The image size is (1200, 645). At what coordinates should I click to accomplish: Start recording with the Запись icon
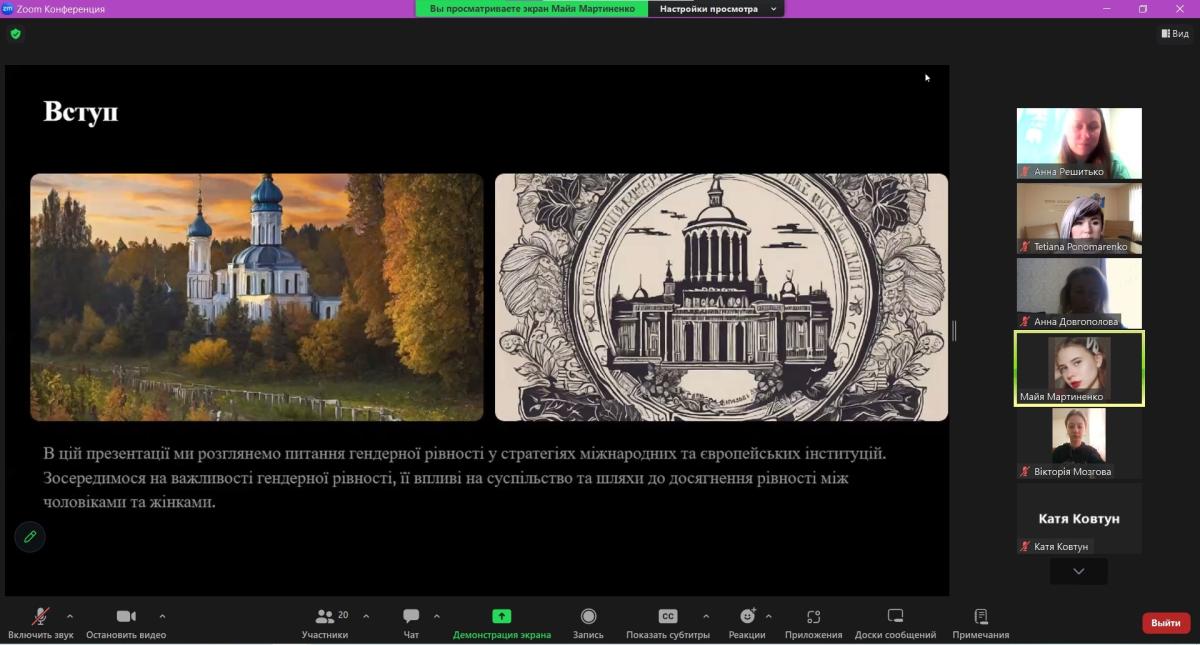[x=588, y=617]
